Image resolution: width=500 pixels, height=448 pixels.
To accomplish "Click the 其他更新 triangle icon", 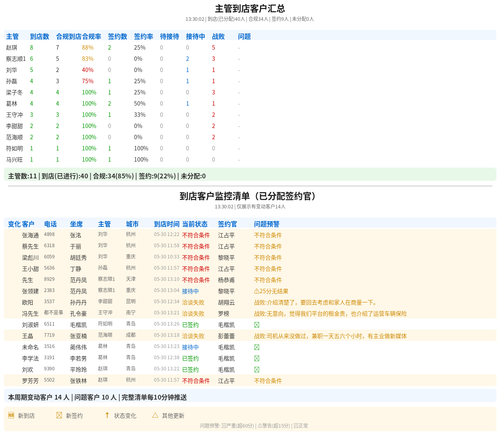I will 155,415.
